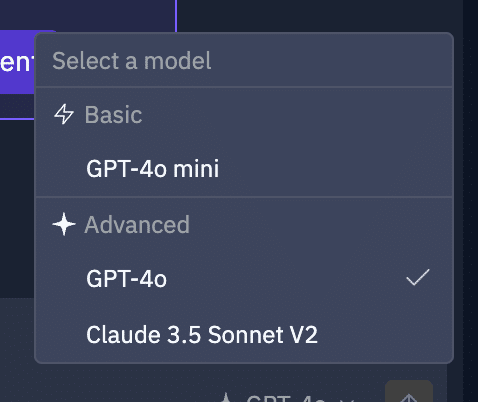Viewport: 478px width, 402px height.
Task: Click the 'Select a model' header text
Action: click(x=132, y=61)
